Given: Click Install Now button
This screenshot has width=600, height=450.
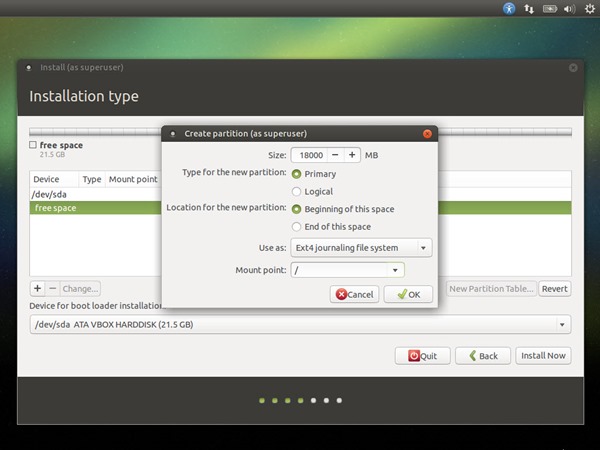Looking at the screenshot, I should pyautogui.click(x=543, y=356).
